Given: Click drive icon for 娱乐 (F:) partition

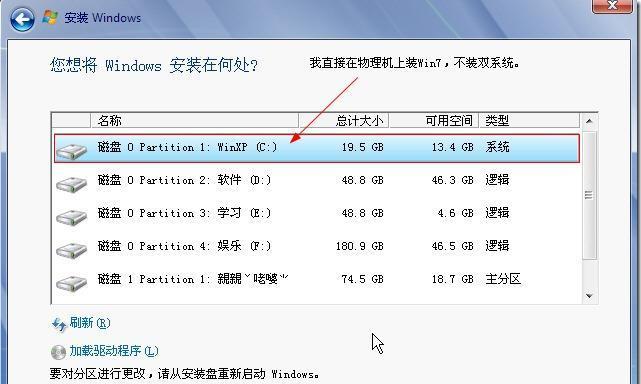Looking at the screenshot, I should (x=72, y=249).
